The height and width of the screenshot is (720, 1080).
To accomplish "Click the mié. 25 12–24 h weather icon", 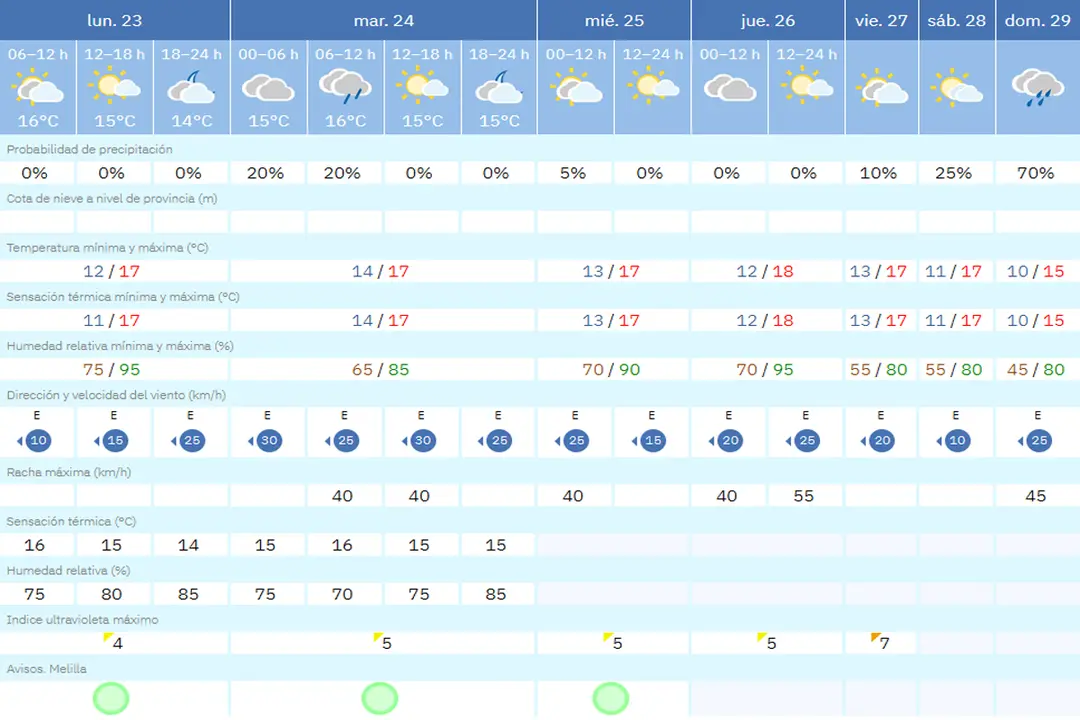I will [653, 86].
